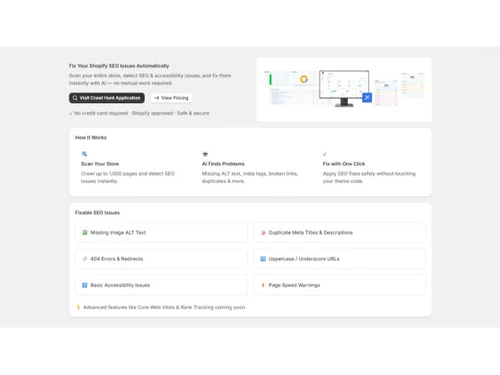The image size is (500, 375).
Task: Click the search icon in Visit Crawl Hunt button
Action: (75, 98)
